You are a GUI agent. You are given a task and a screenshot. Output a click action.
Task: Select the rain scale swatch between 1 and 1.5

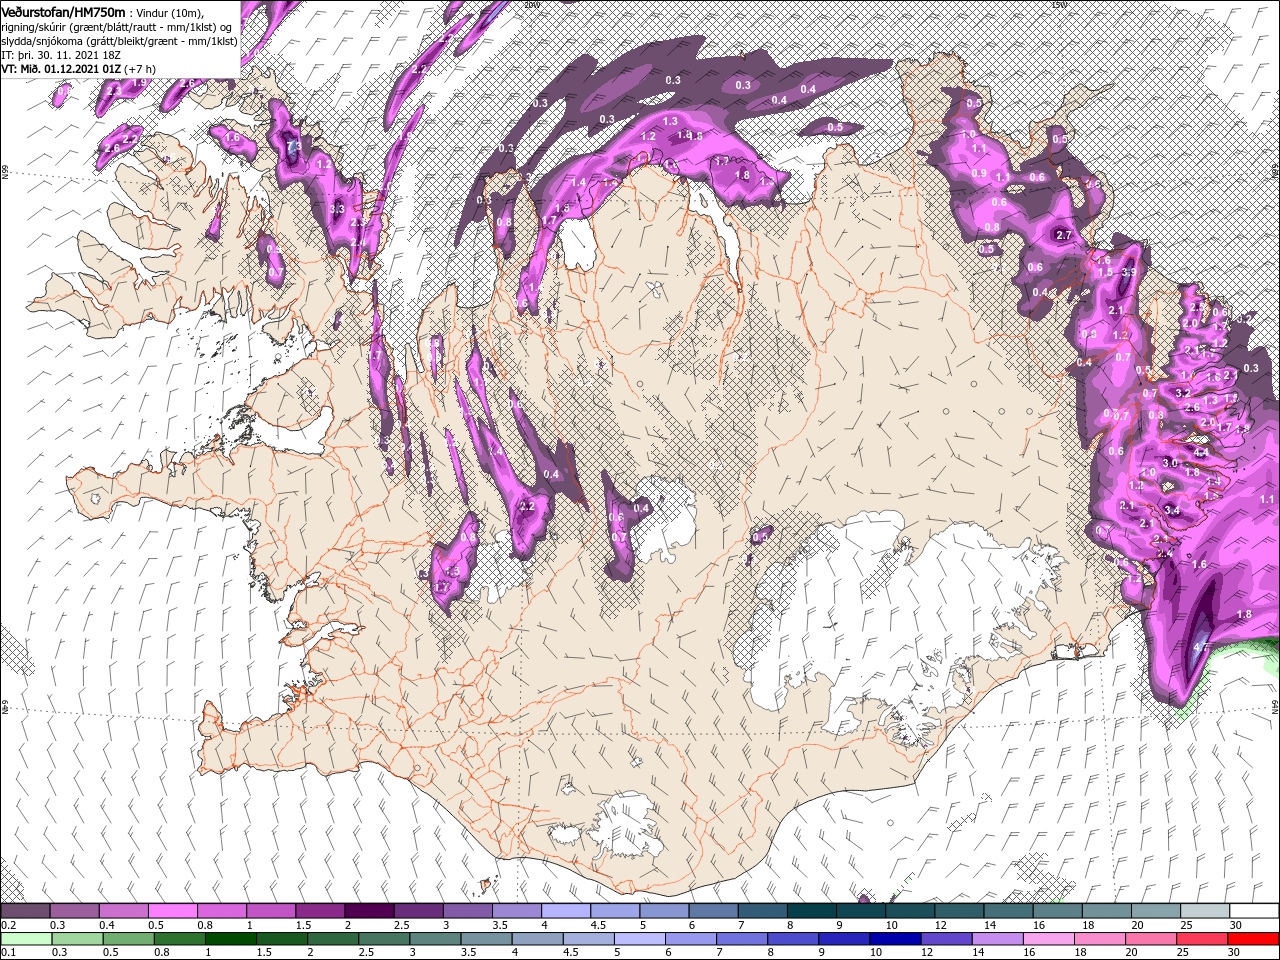point(230,938)
